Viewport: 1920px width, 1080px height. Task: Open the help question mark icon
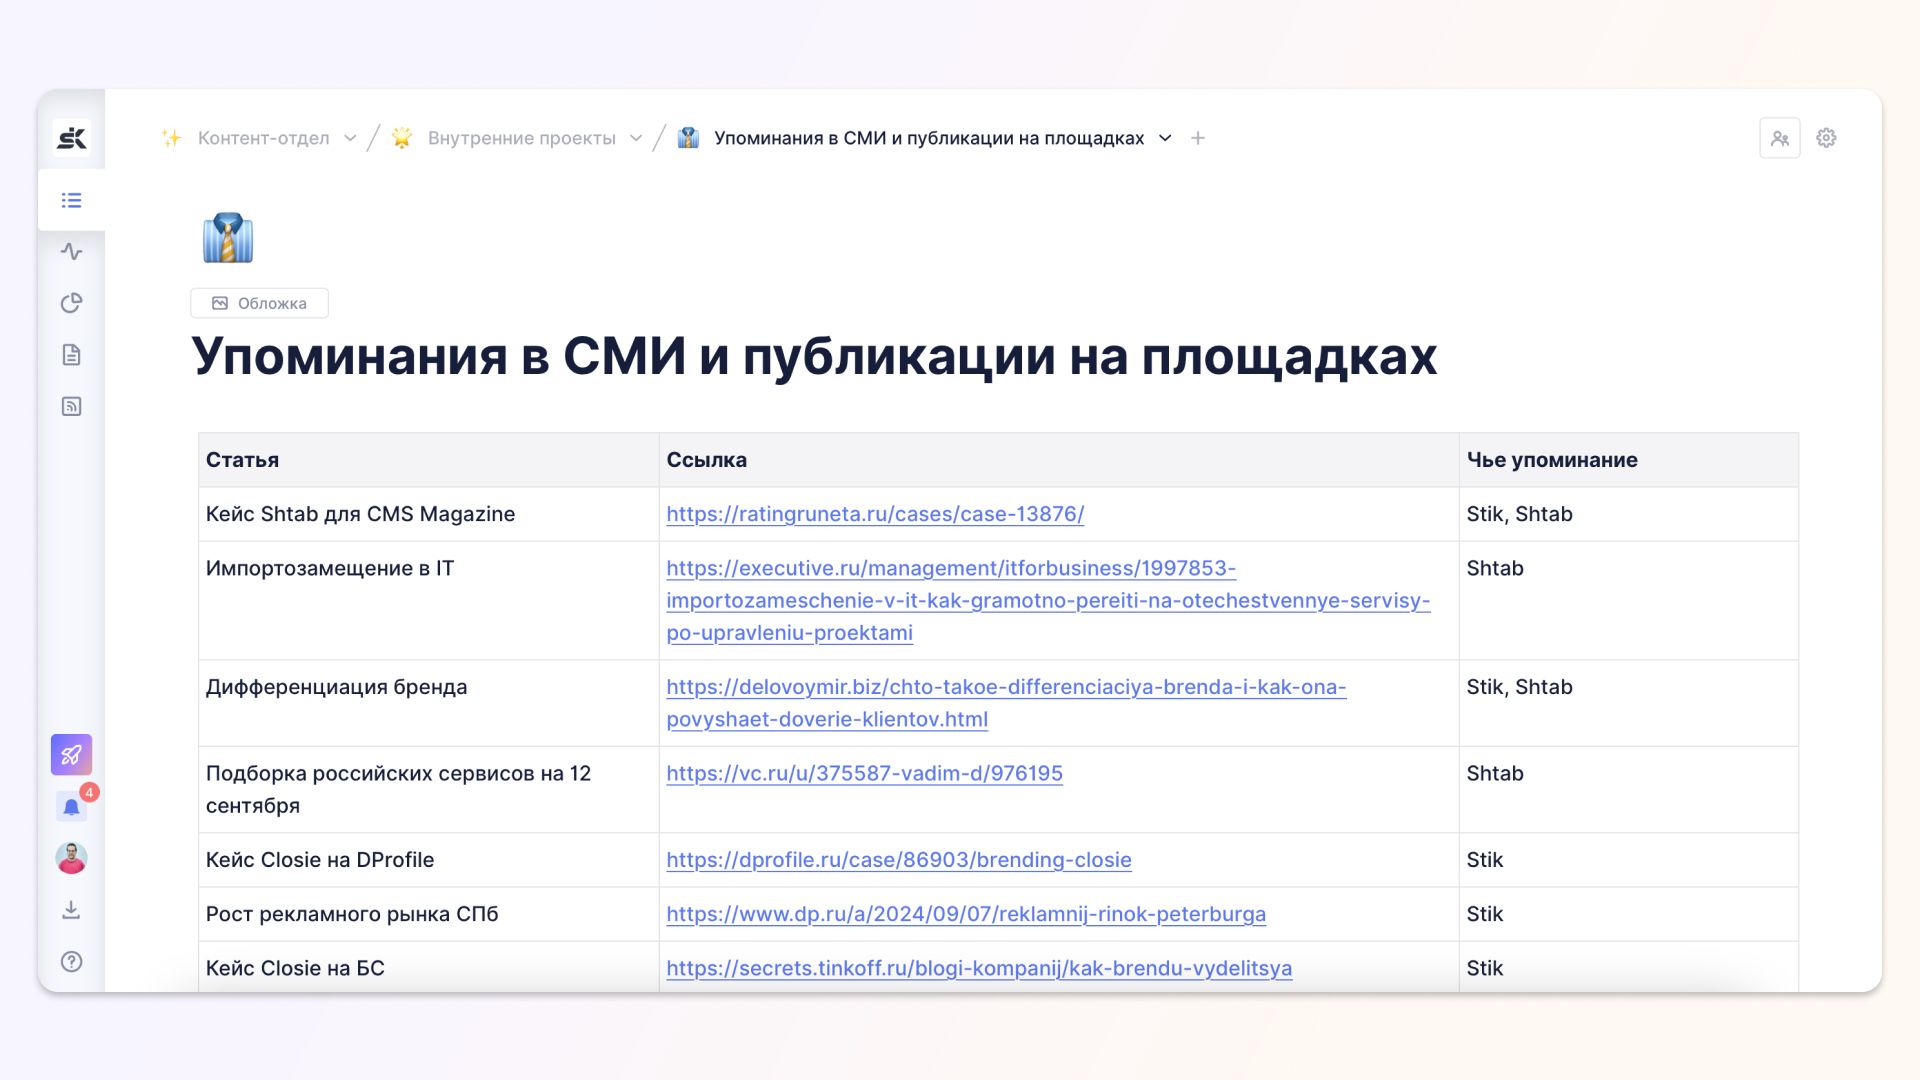[x=71, y=961]
